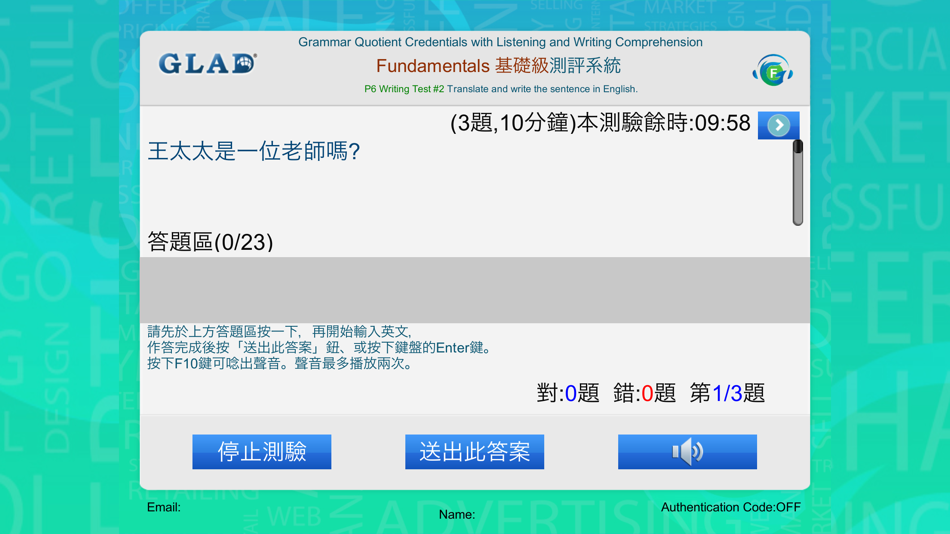Play the question audio with speaker button
Screen dimensions: 950x534
point(687,452)
